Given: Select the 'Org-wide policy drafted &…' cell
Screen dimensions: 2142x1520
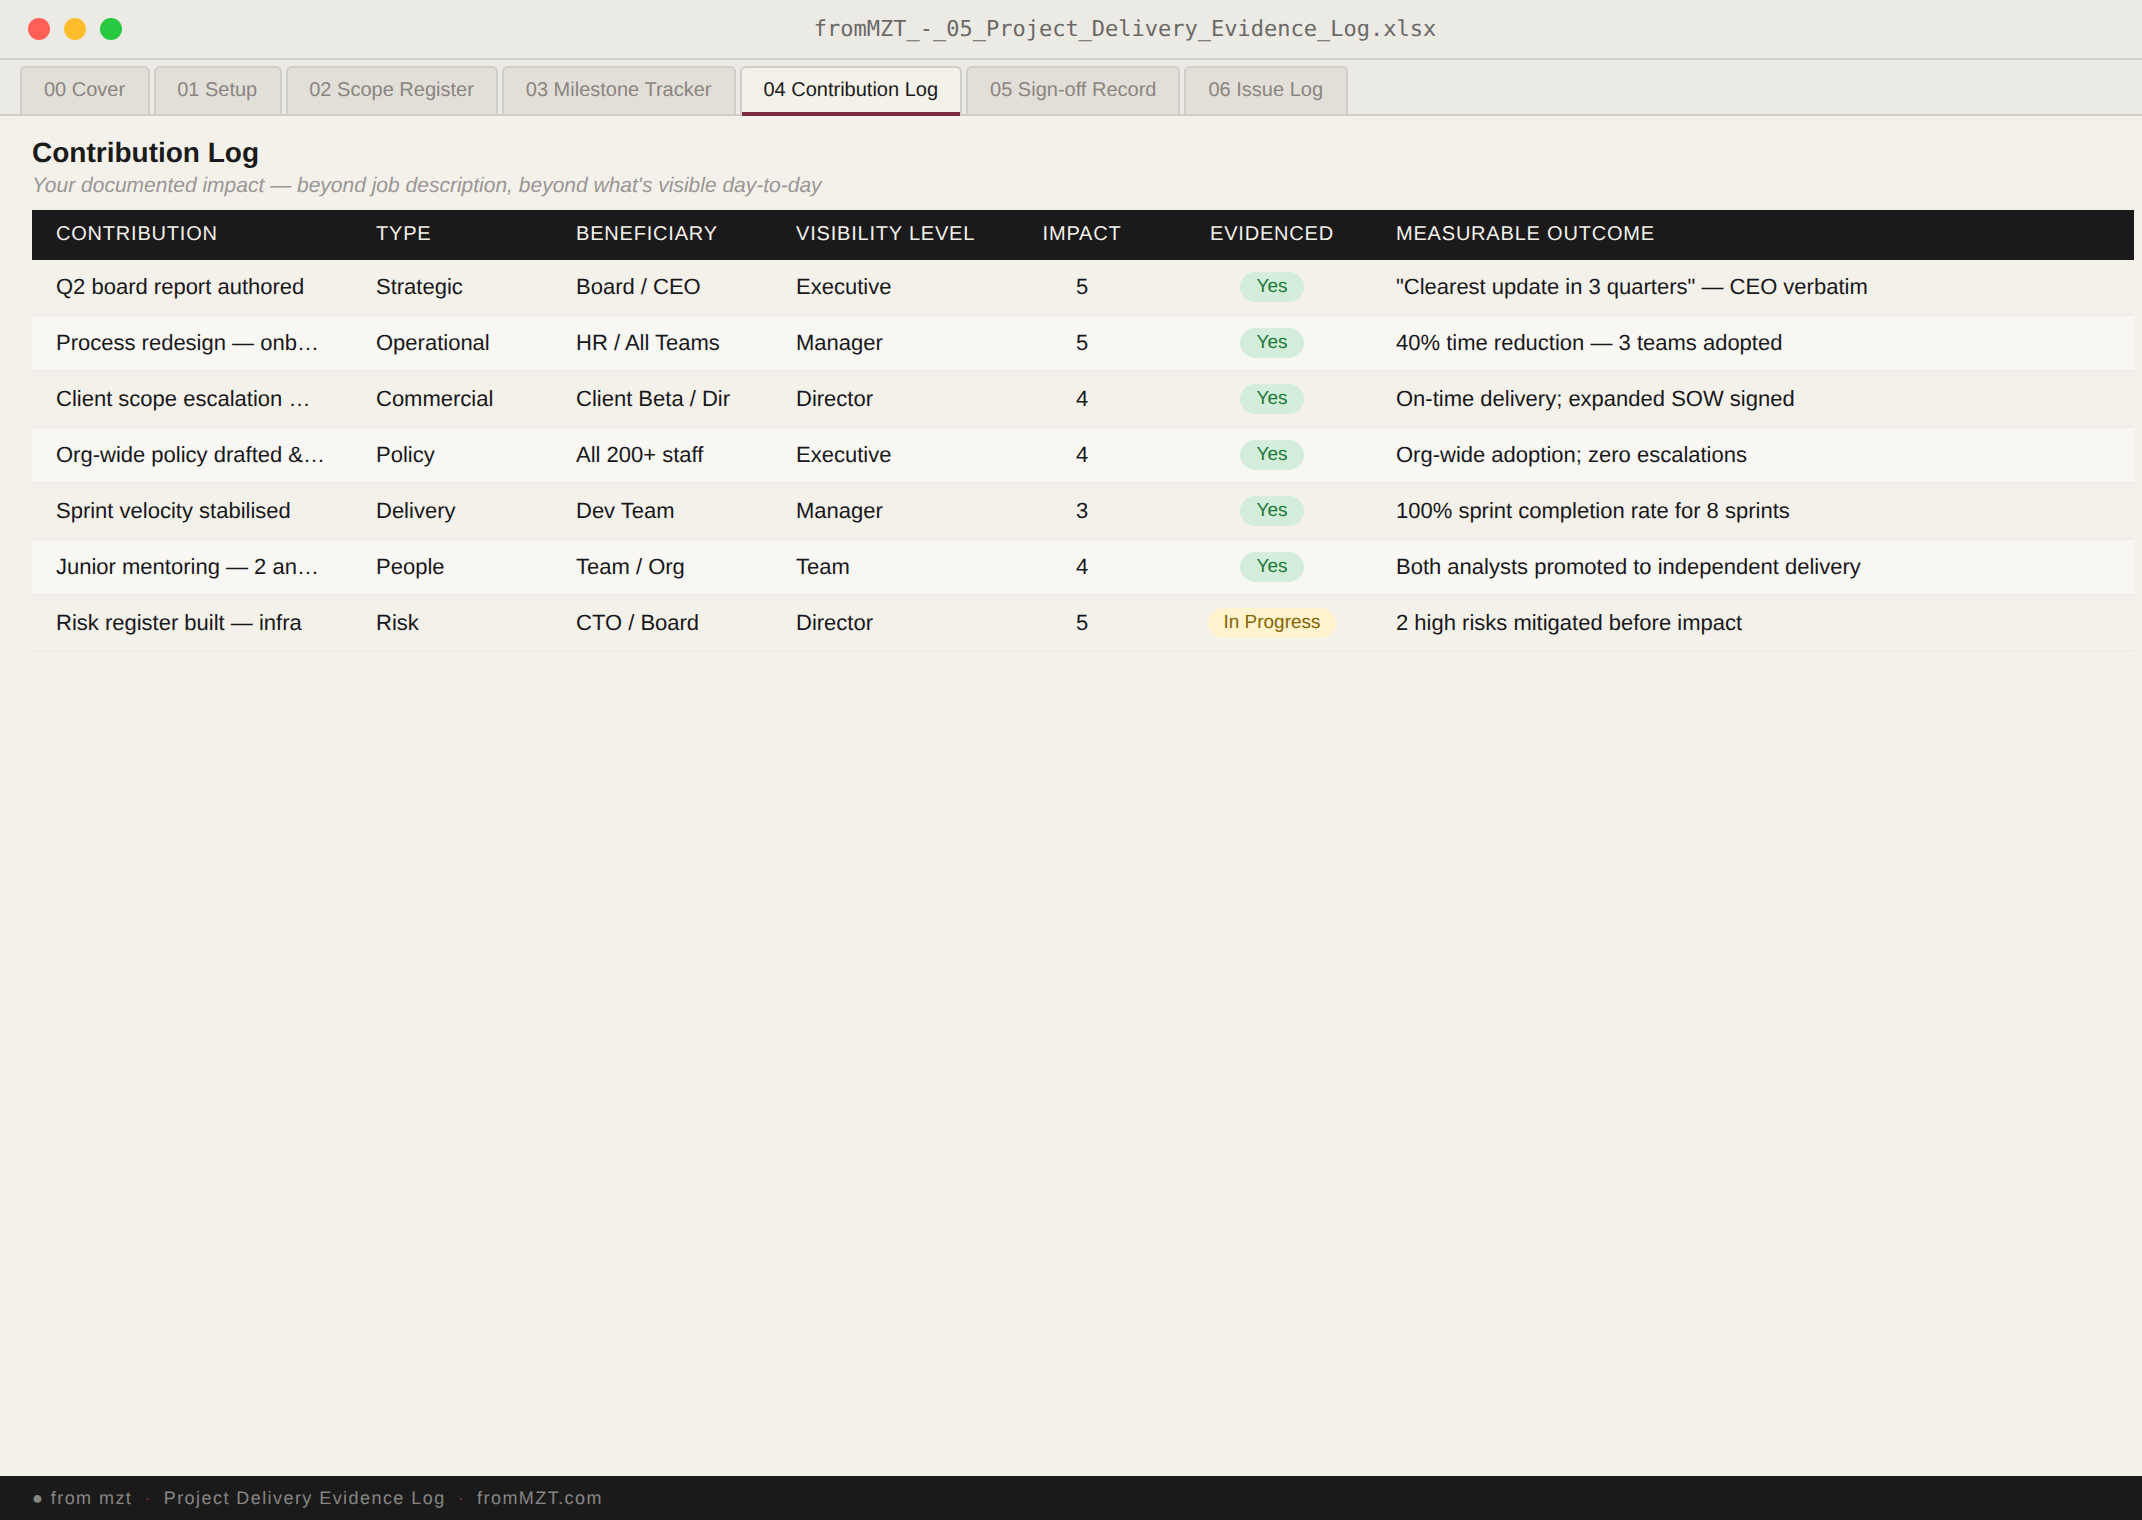Looking at the screenshot, I should coord(190,455).
